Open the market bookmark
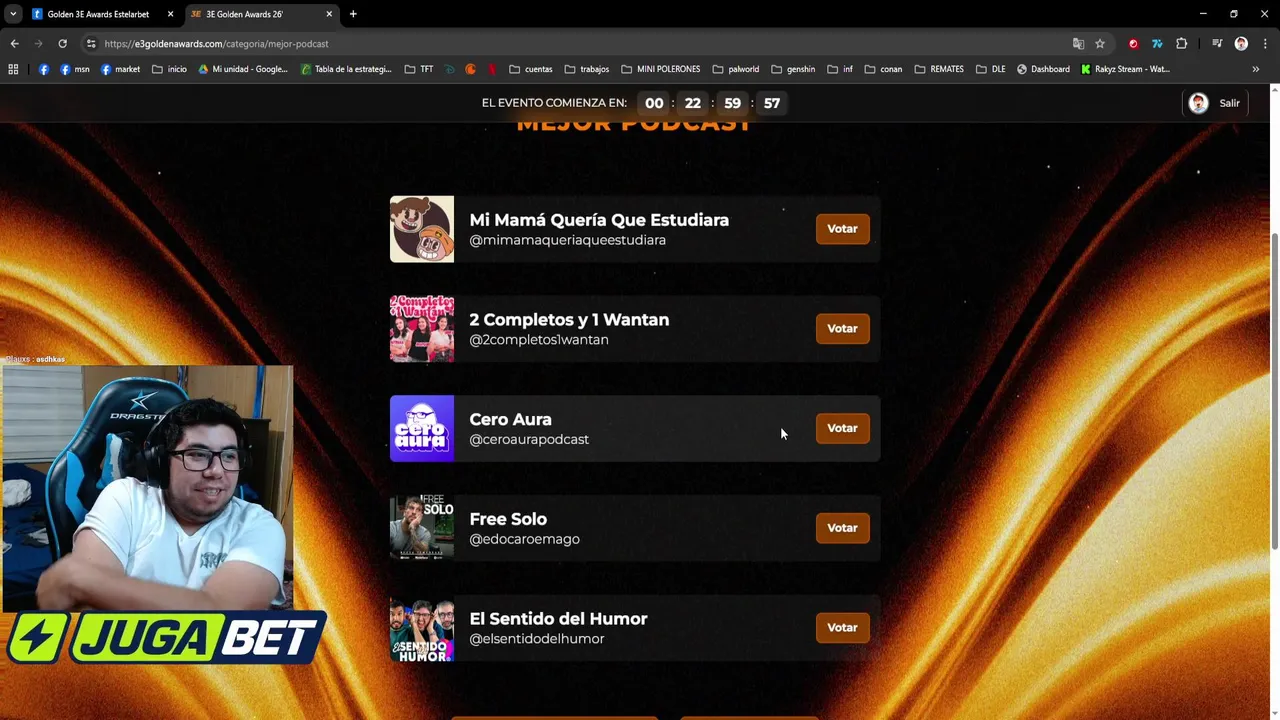This screenshot has width=1280, height=720. pos(120,69)
